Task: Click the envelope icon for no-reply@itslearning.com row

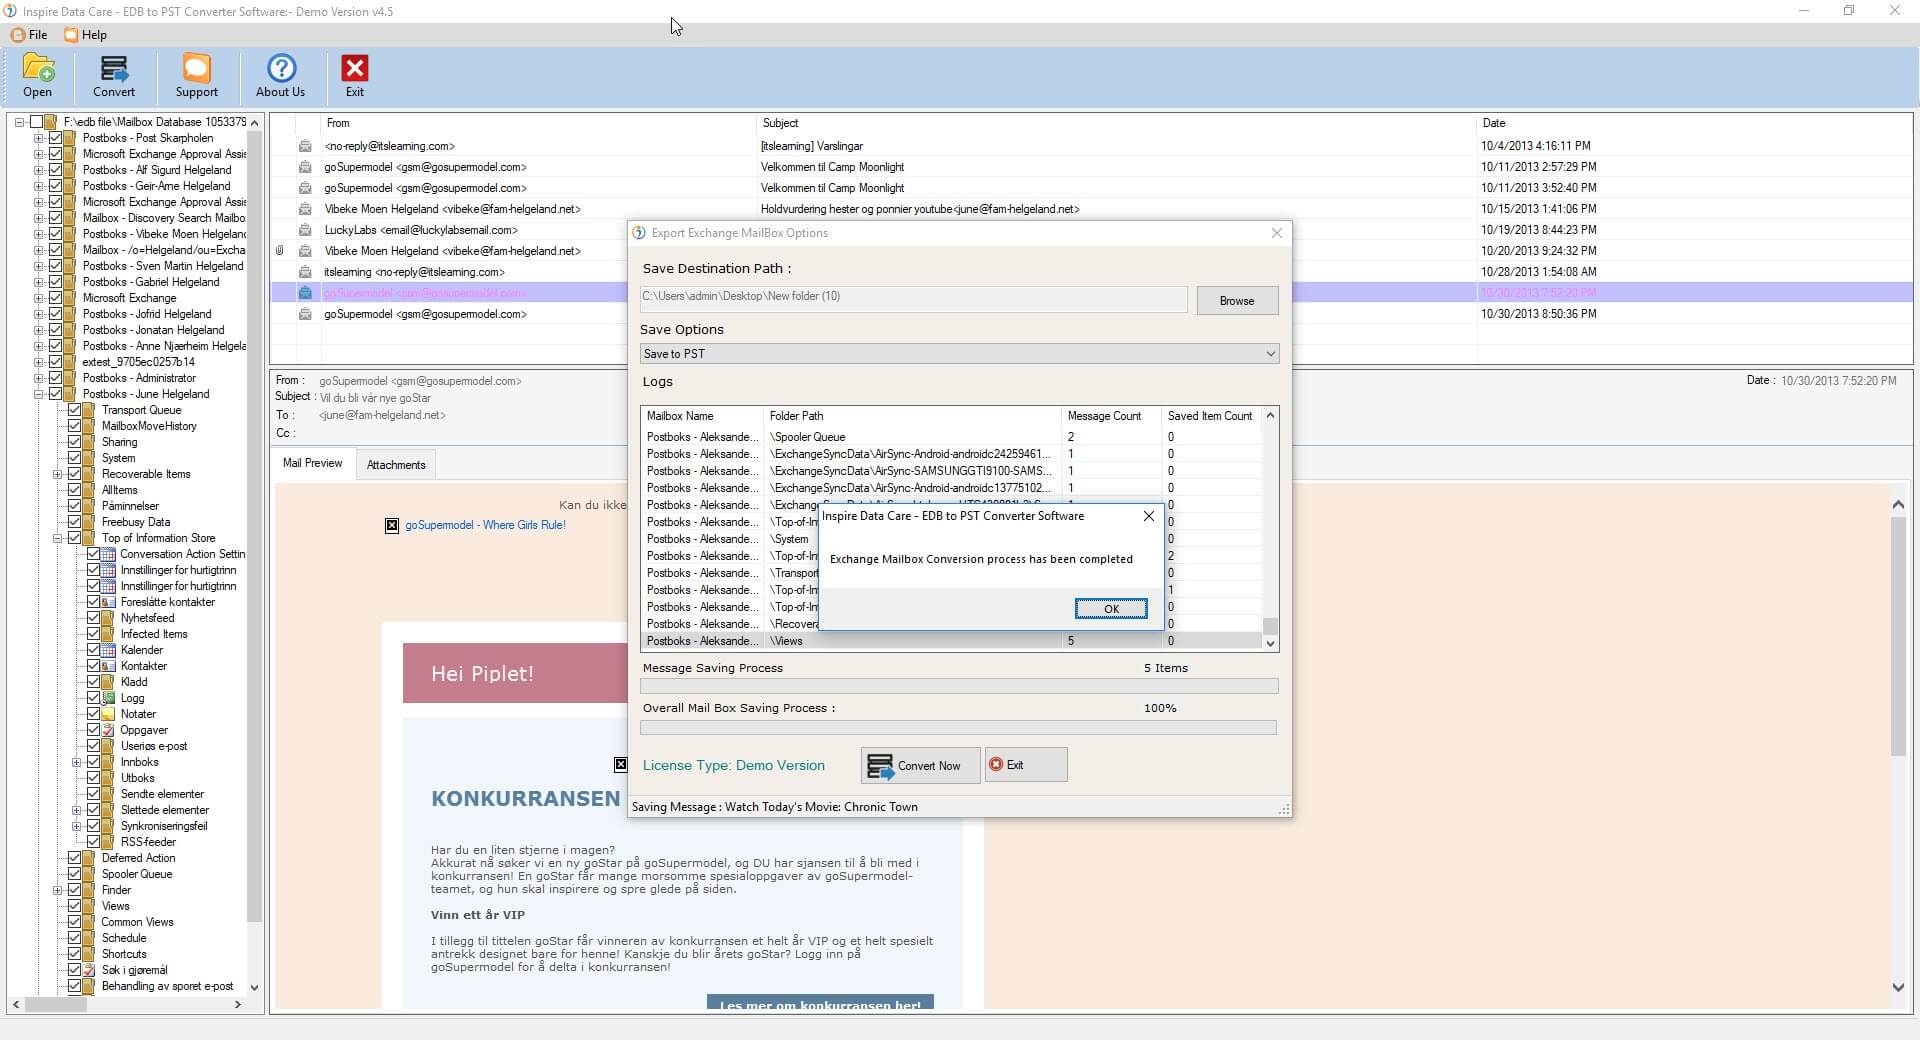Action: point(305,146)
